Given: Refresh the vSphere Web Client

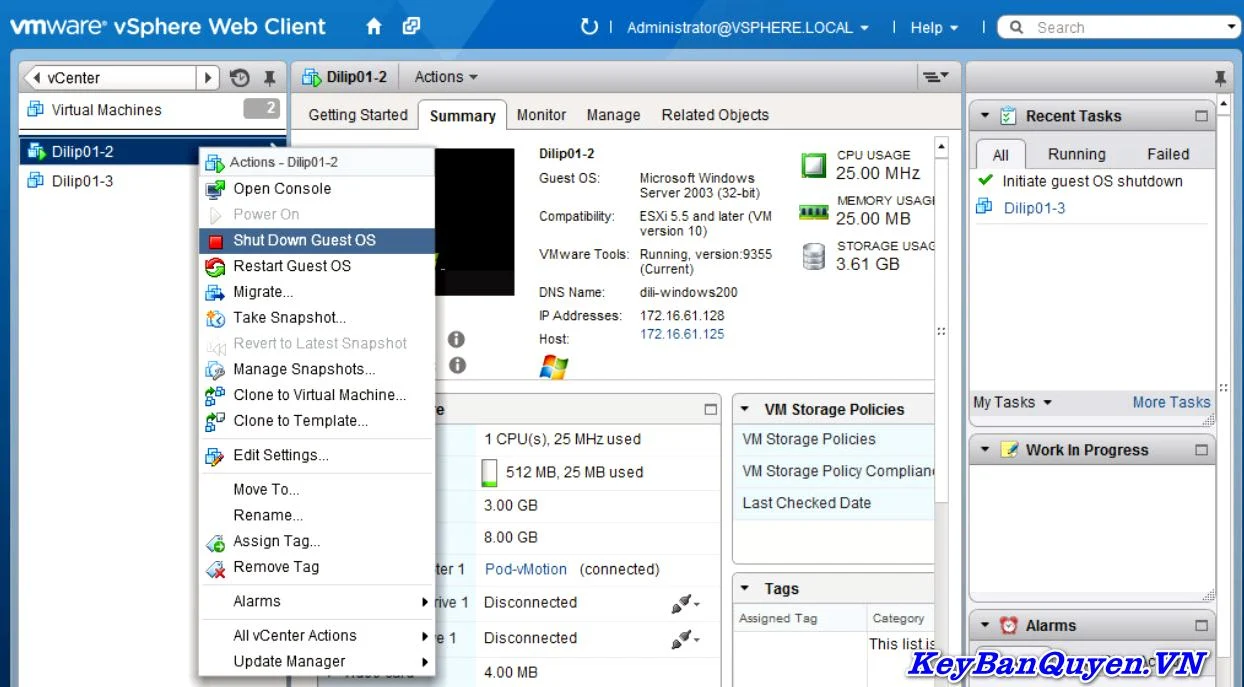Looking at the screenshot, I should (x=589, y=27).
